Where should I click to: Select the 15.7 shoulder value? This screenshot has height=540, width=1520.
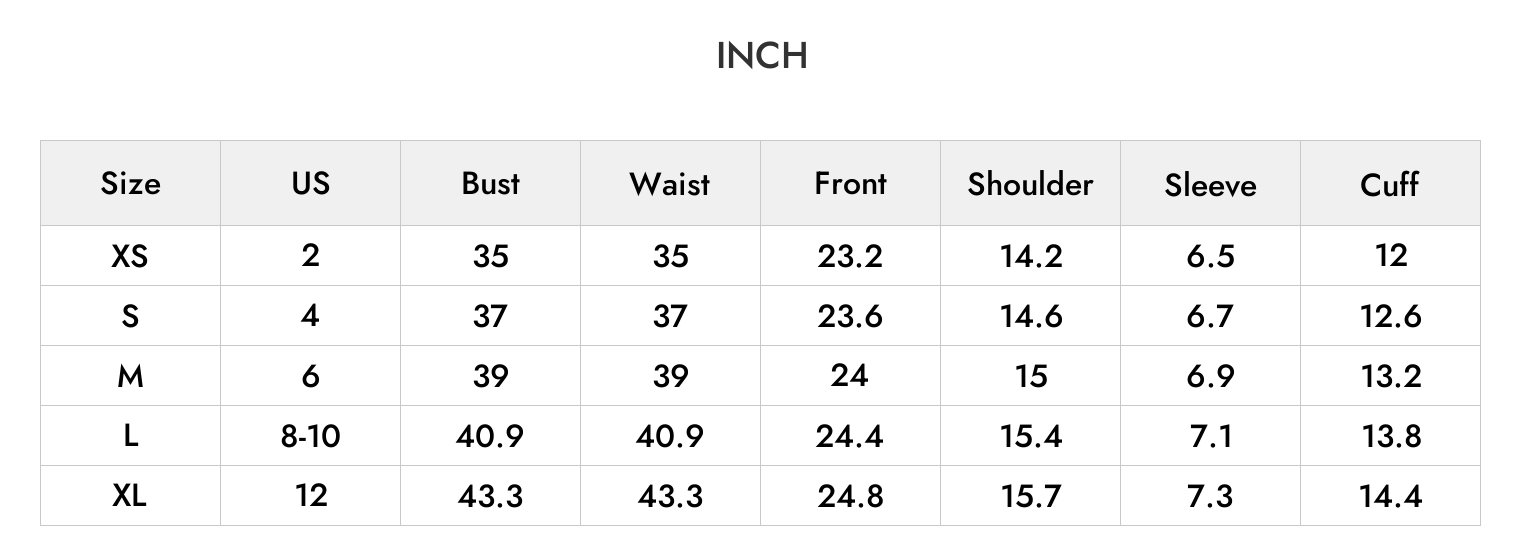(1030, 496)
